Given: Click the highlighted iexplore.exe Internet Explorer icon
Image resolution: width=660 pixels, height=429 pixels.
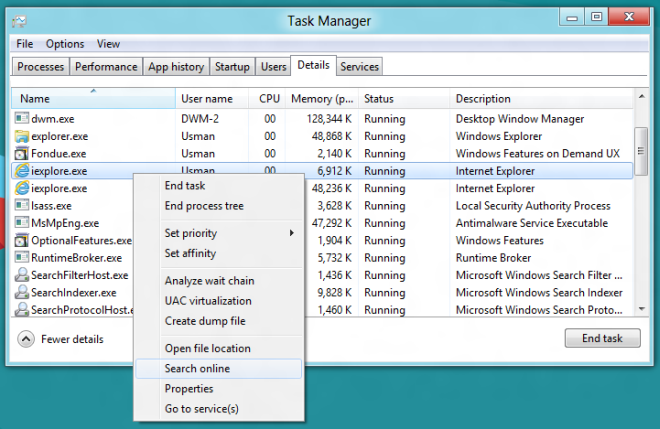Looking at the screenshot, I should [x=22, y=171].
